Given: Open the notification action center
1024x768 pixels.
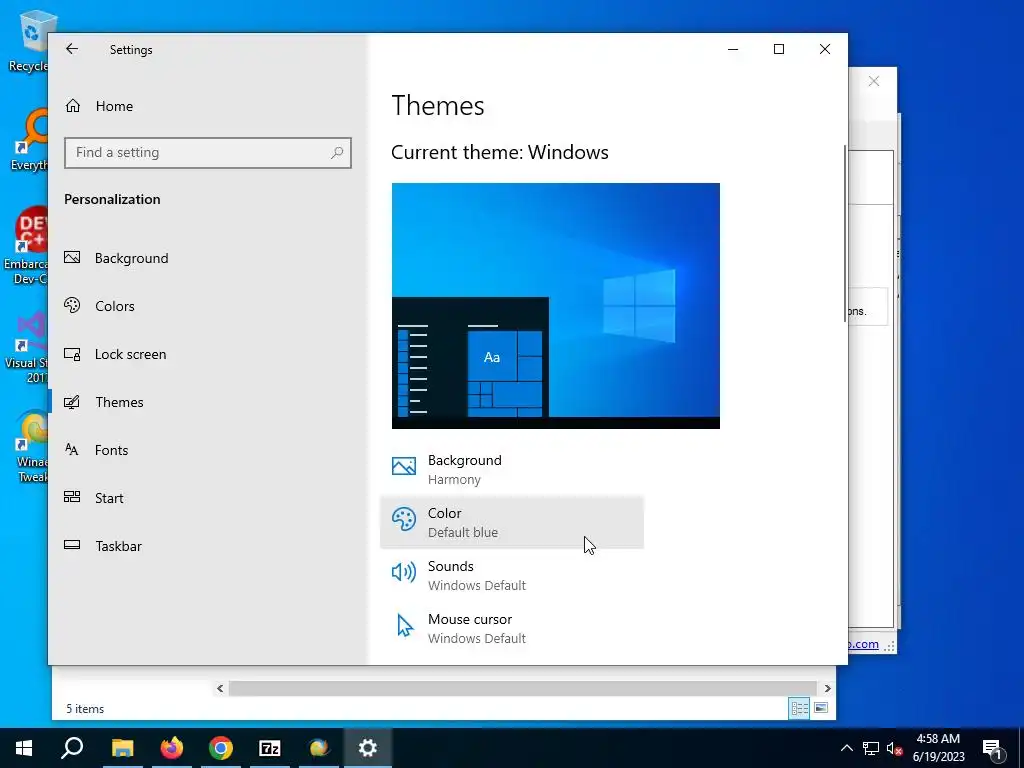Looking at the screenshot, I should tap(993, 748).
